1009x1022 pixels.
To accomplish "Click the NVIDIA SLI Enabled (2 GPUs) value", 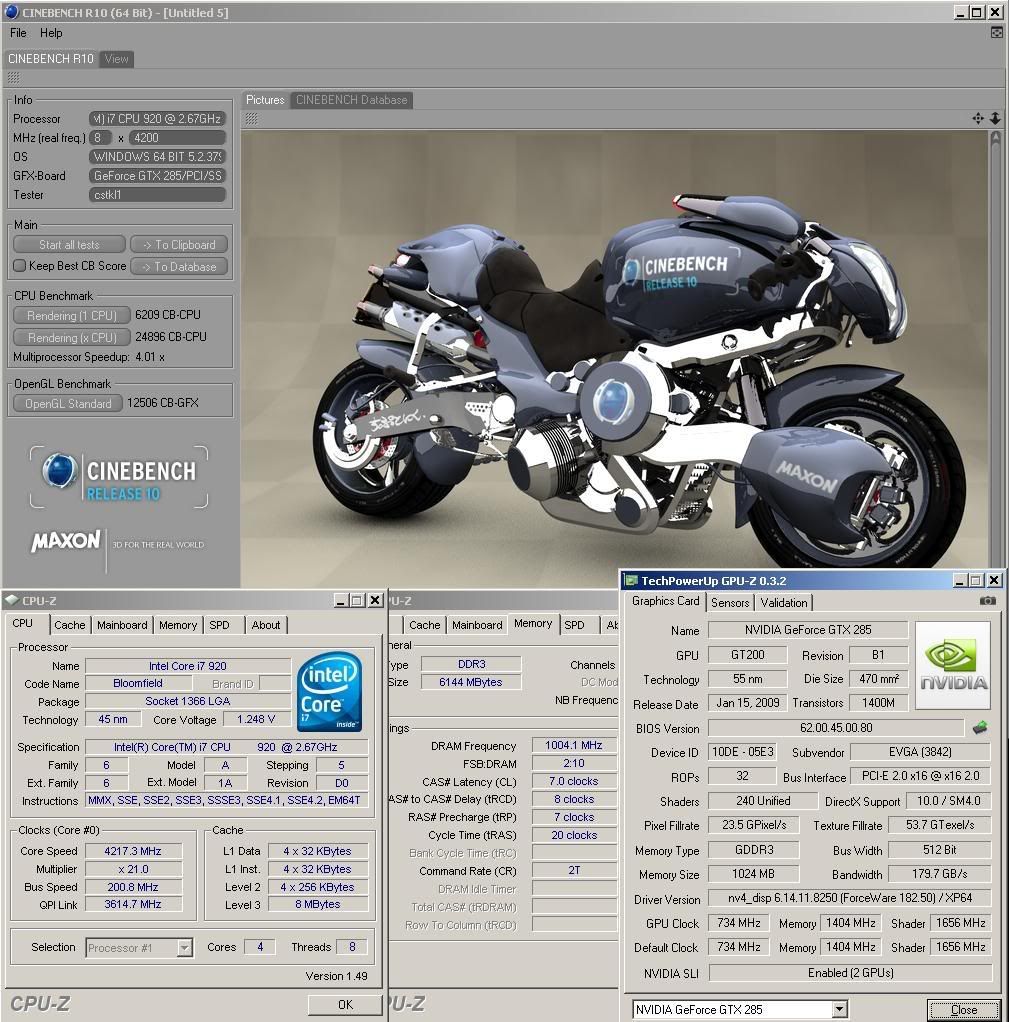I will 851,972.
